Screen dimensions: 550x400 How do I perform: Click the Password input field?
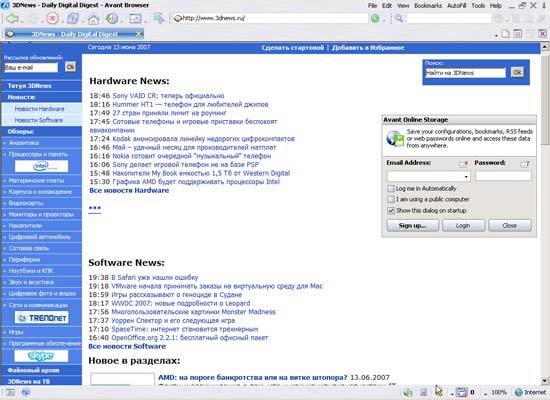[x=503, y=176]
